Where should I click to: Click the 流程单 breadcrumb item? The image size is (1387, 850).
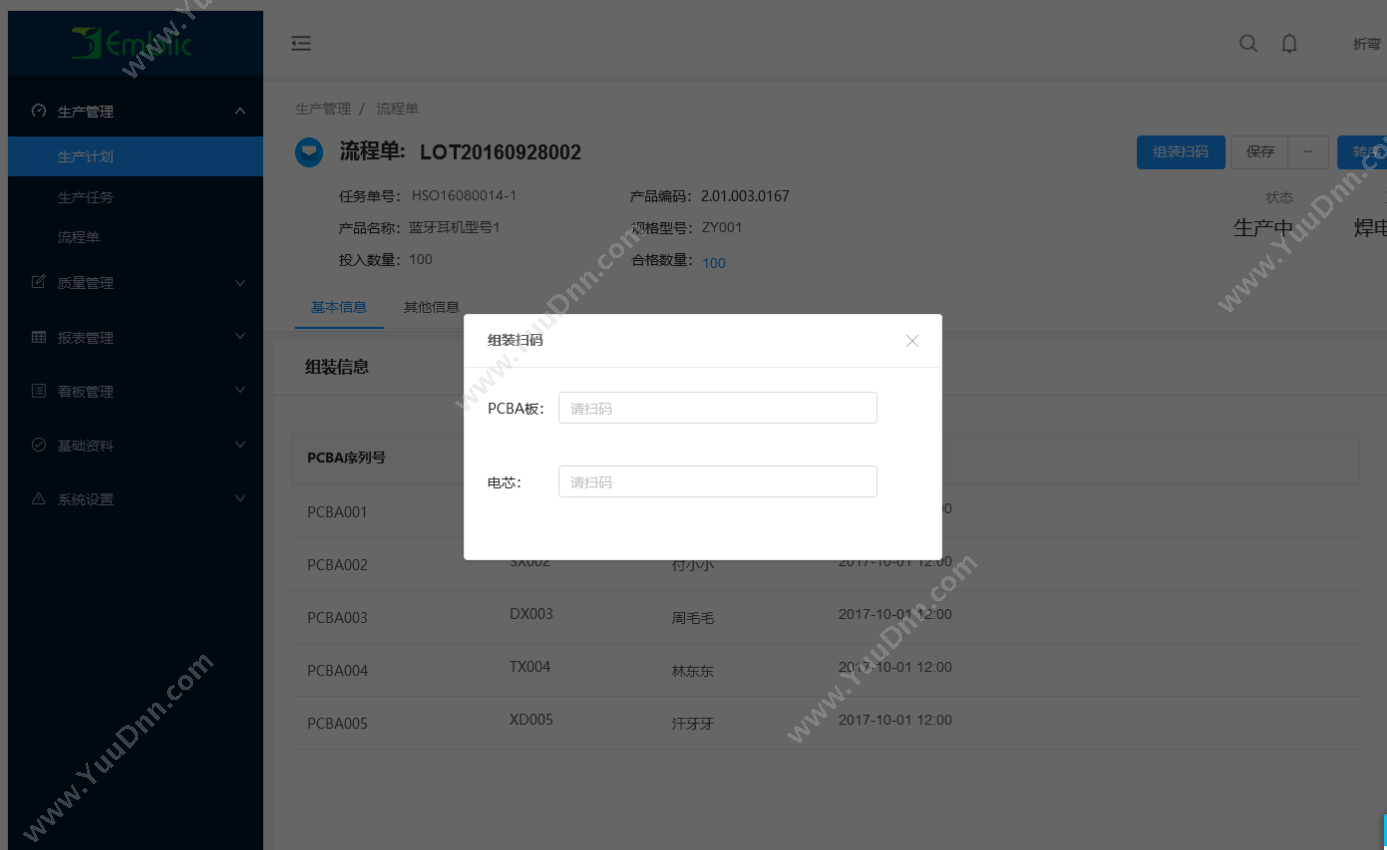pos(397,108)
